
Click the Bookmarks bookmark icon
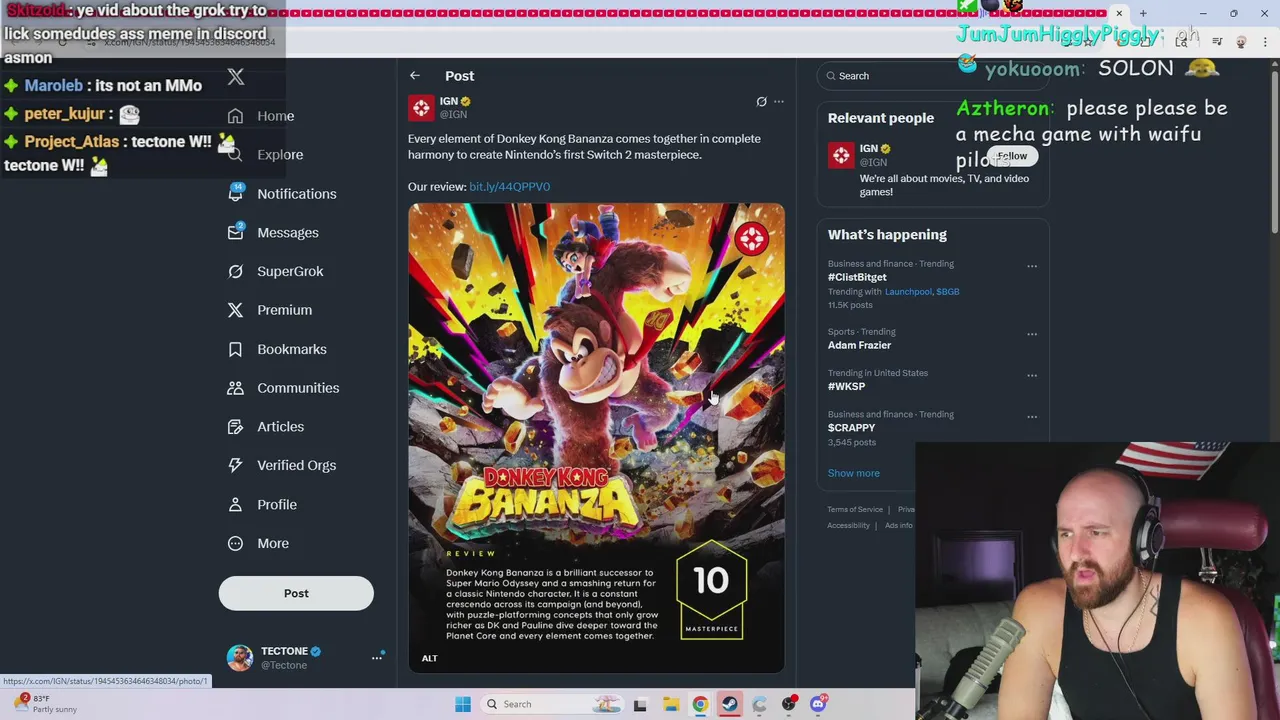[235, 349]
